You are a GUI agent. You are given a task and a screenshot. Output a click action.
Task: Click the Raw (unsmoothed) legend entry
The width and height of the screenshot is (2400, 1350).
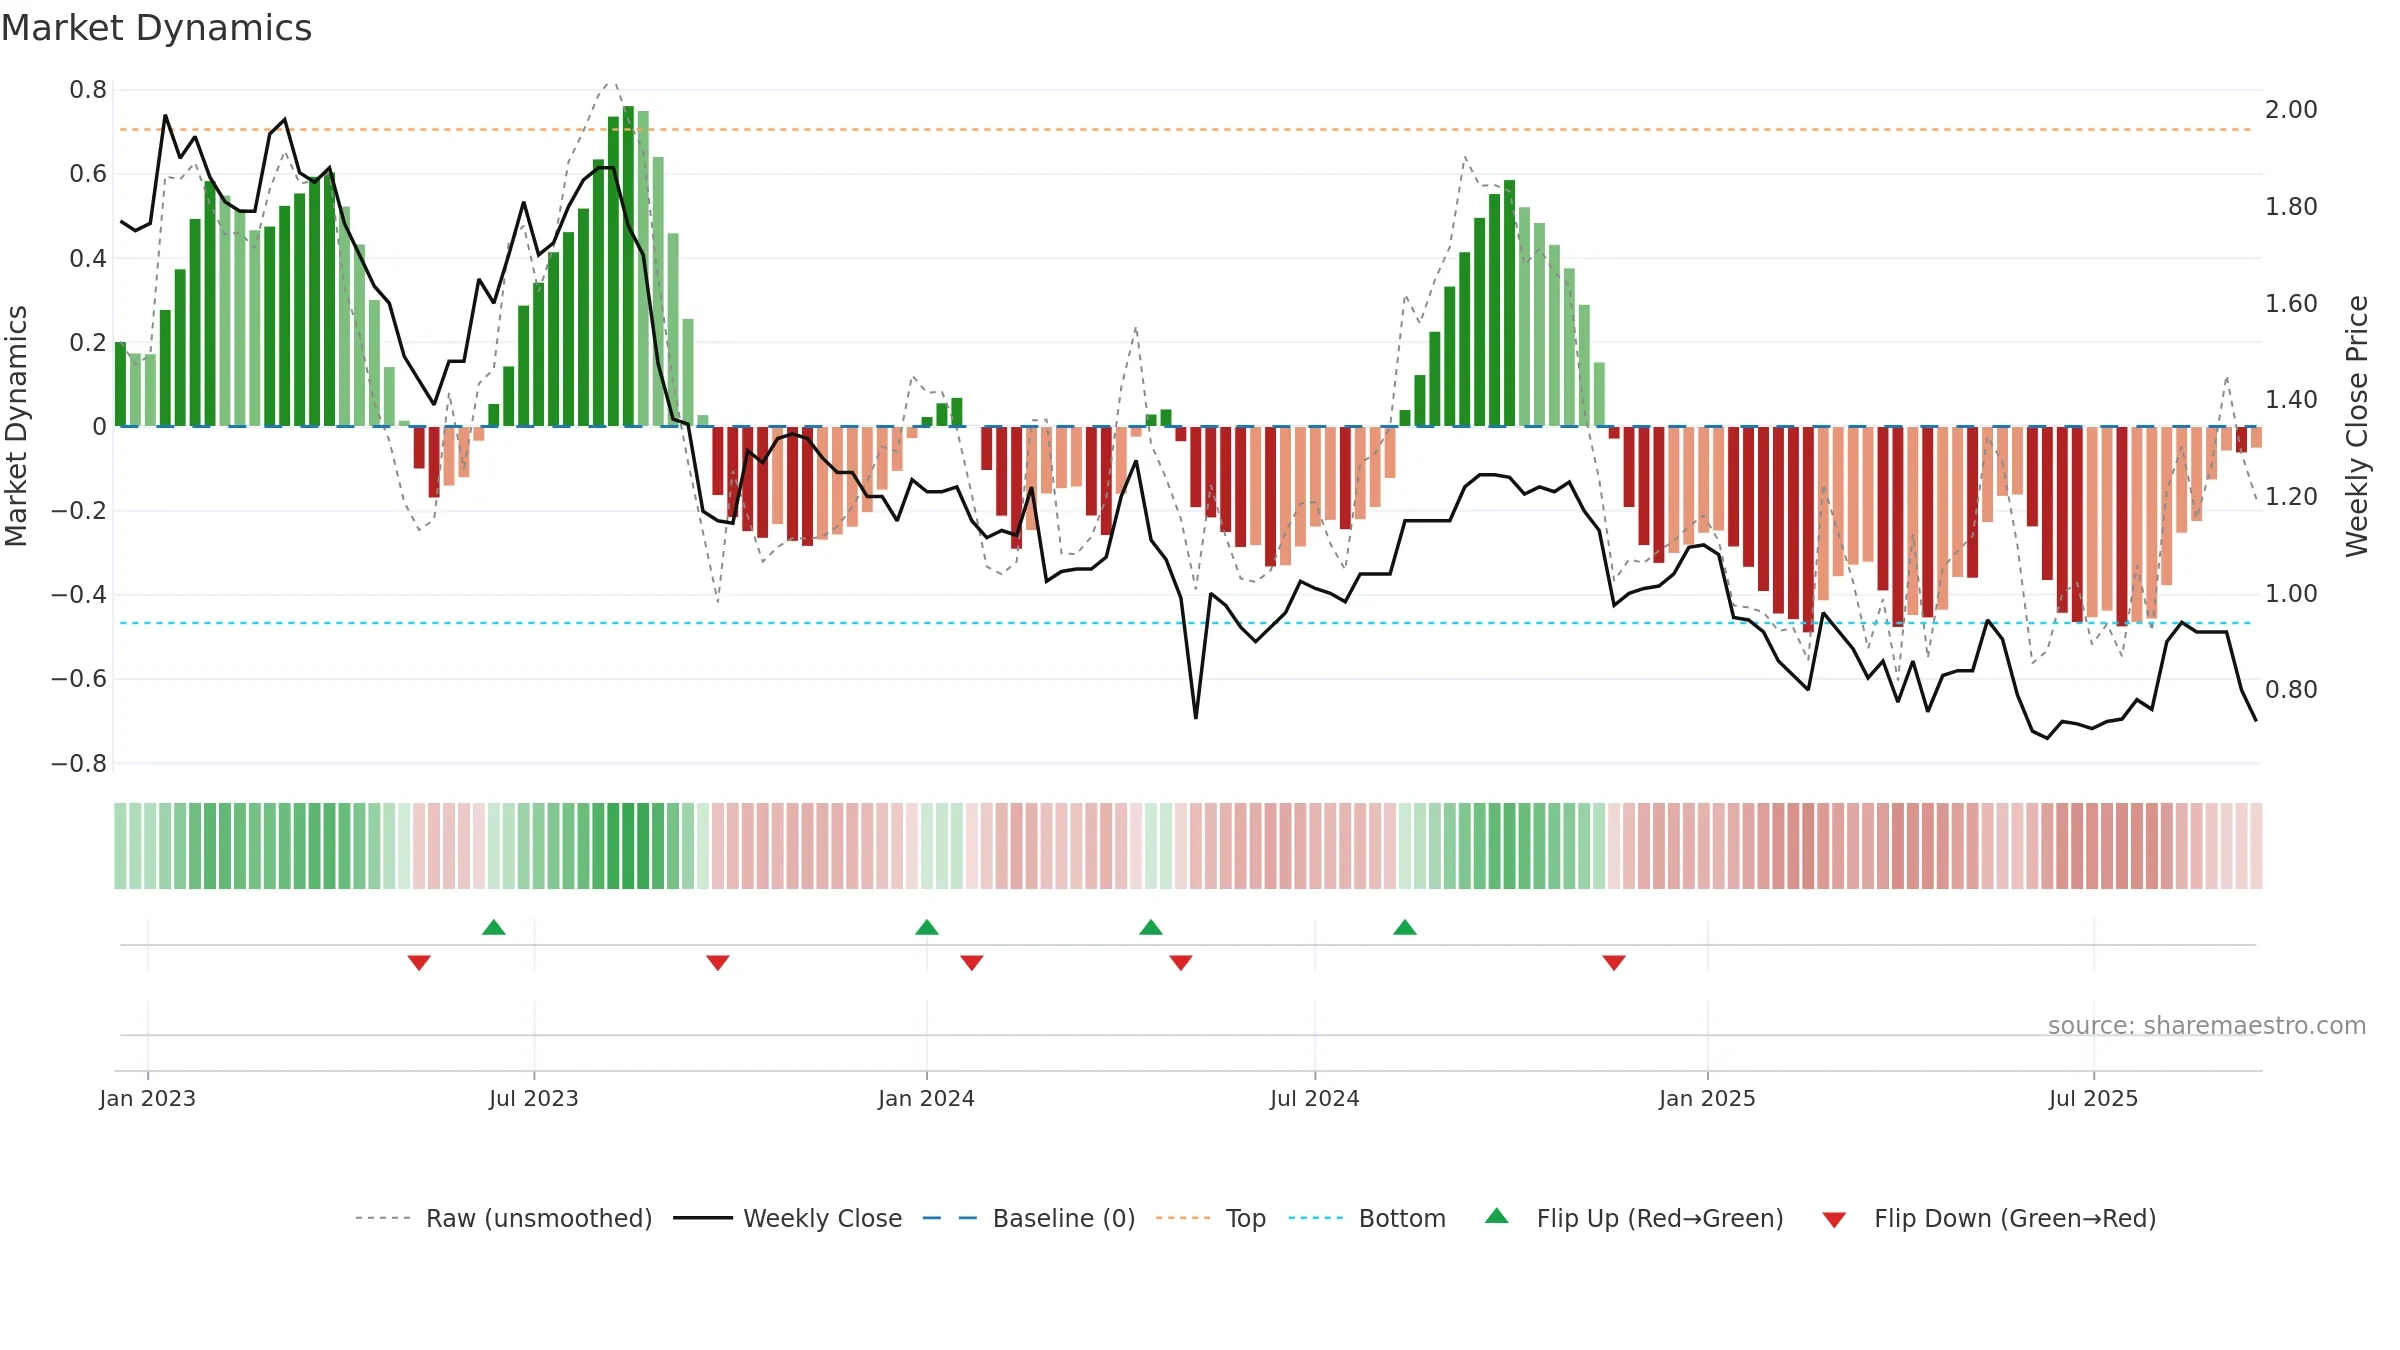click(x=503, y=1218)
